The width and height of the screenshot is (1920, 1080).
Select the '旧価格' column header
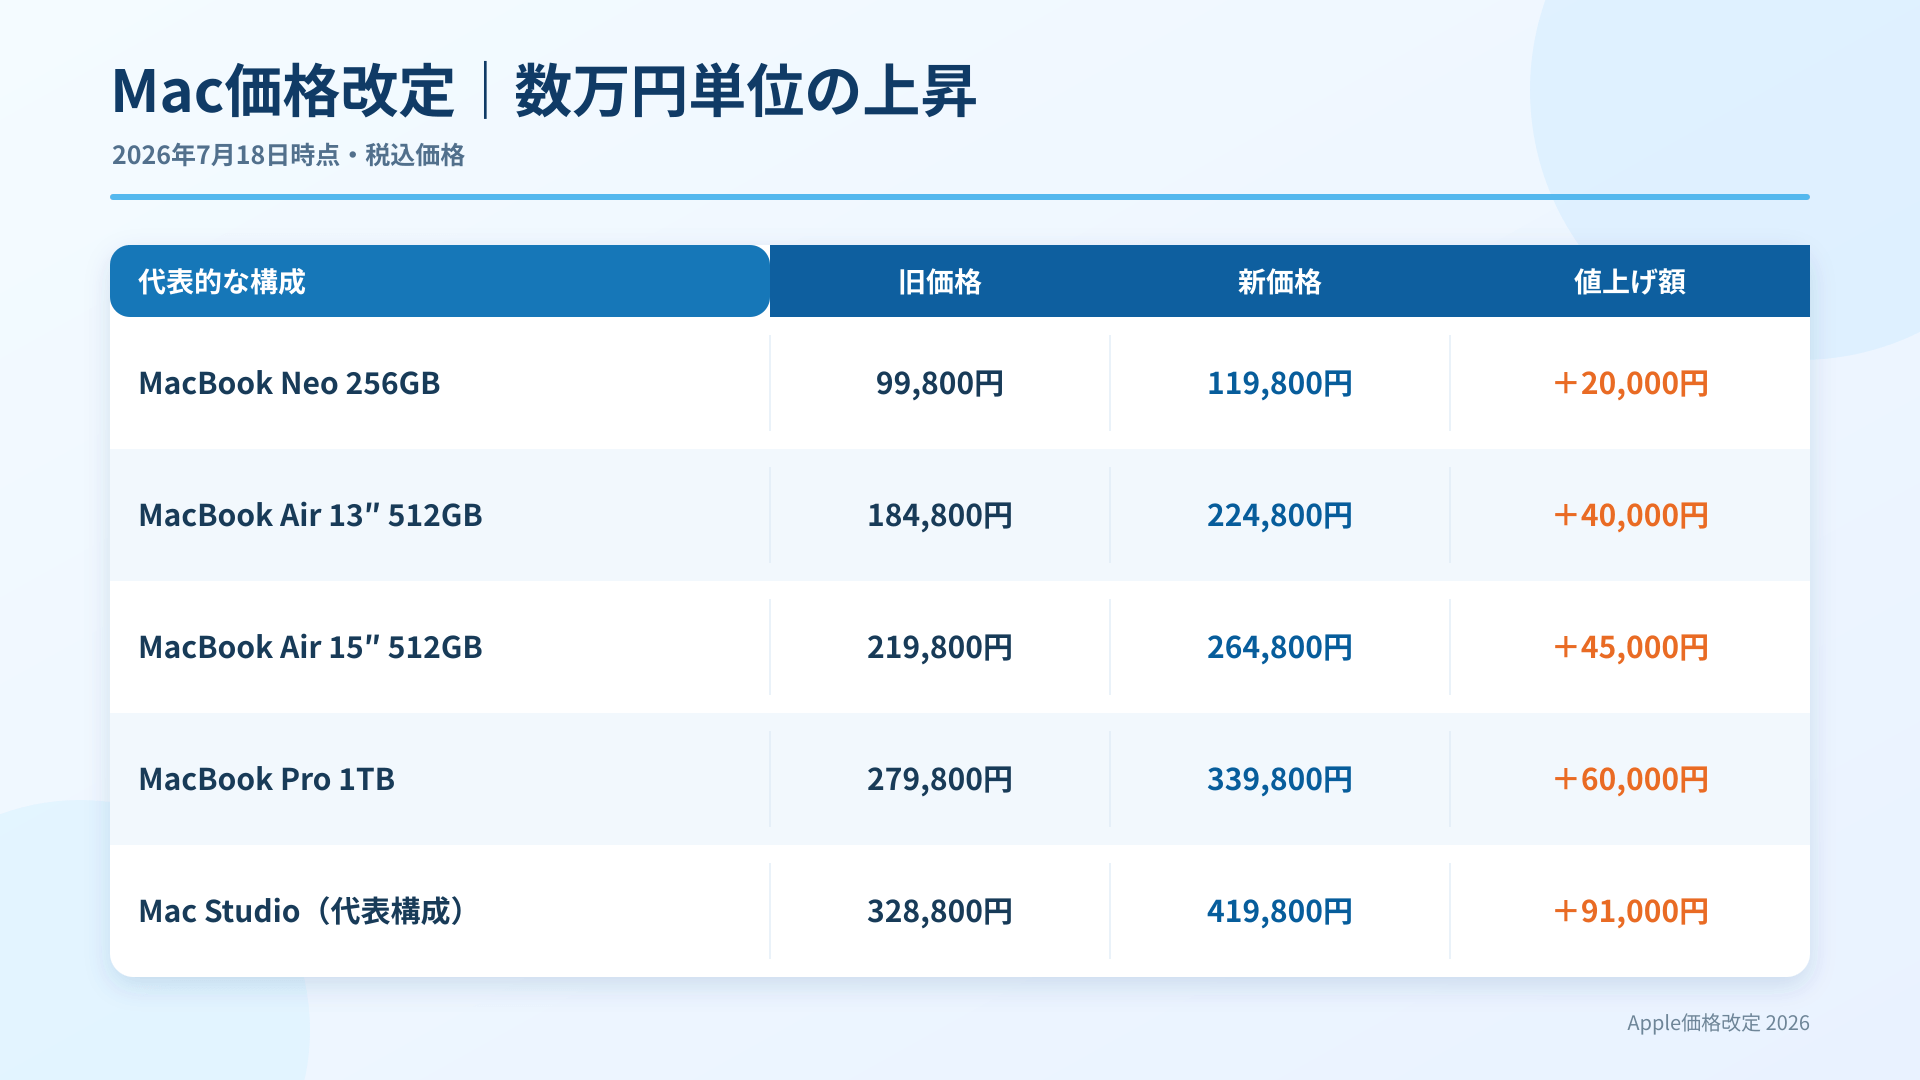point(939,282)
